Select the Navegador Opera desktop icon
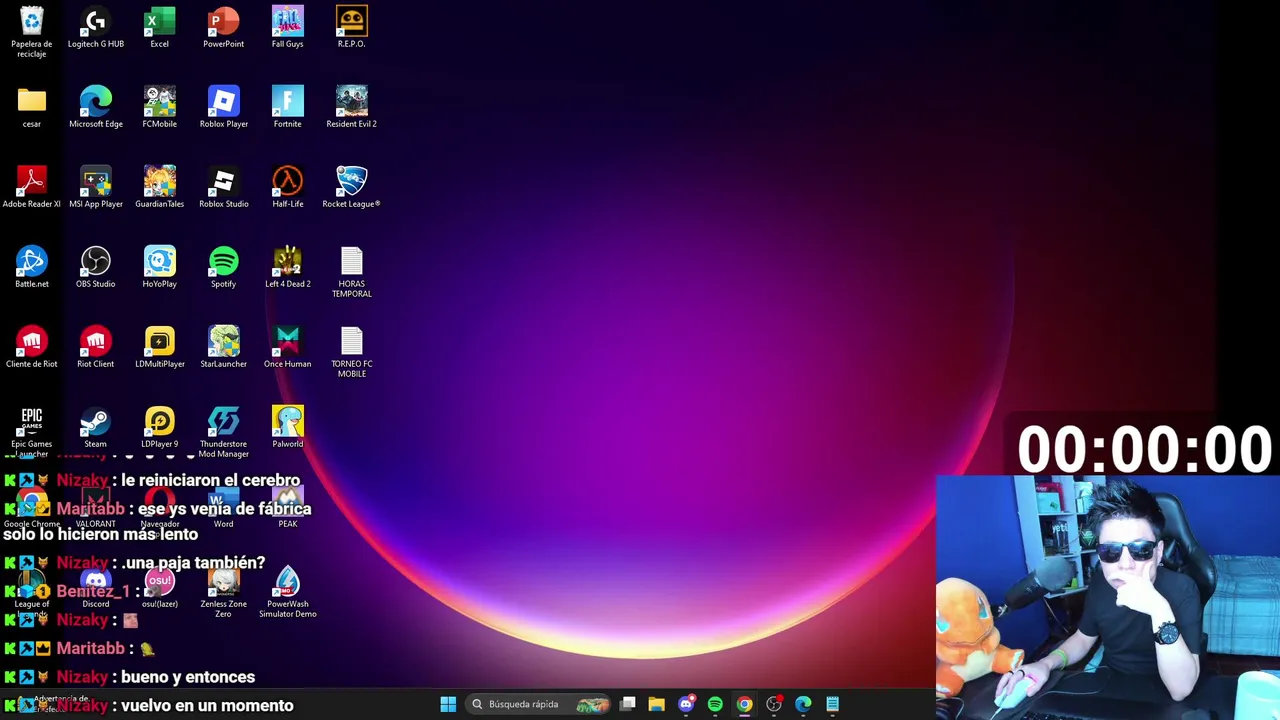The width and height of the screenshot is (1280, 720). 160,508
